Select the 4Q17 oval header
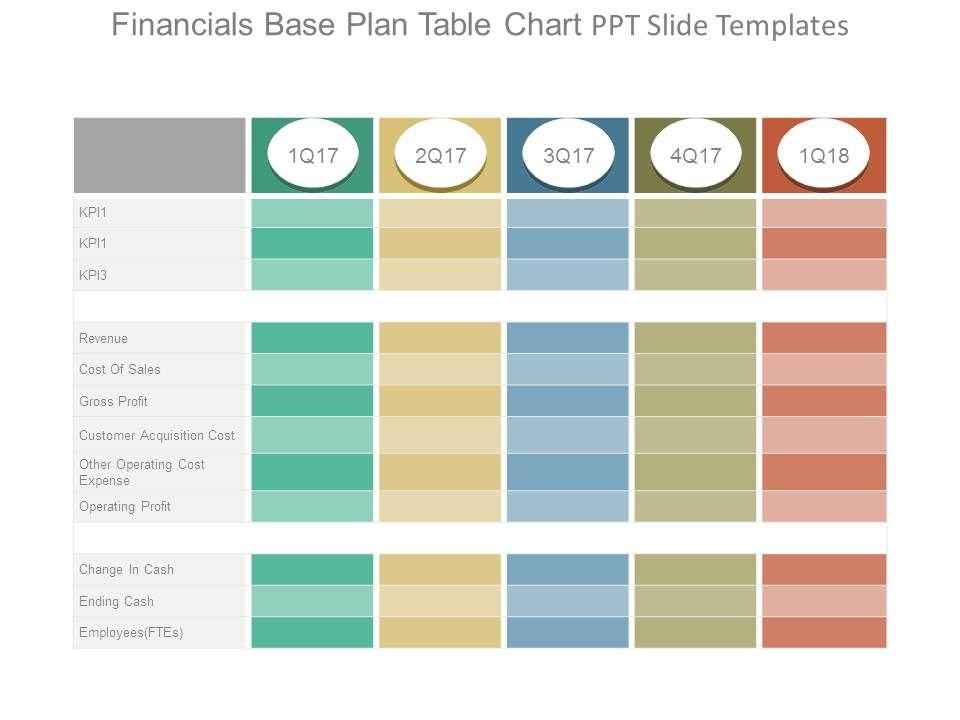The height and width of the screenshot is (720, 960). pyautogui.click(x=696, y=155)
